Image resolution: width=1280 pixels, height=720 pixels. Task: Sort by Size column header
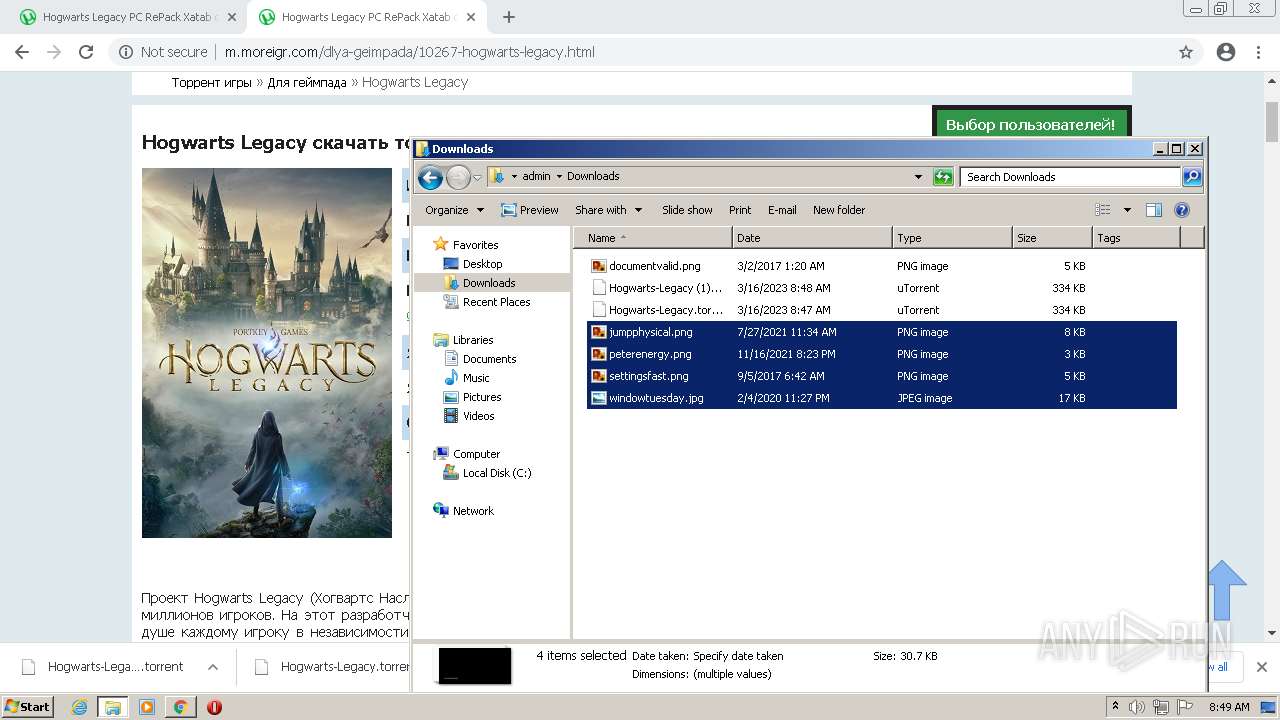tap(1052, 238)
